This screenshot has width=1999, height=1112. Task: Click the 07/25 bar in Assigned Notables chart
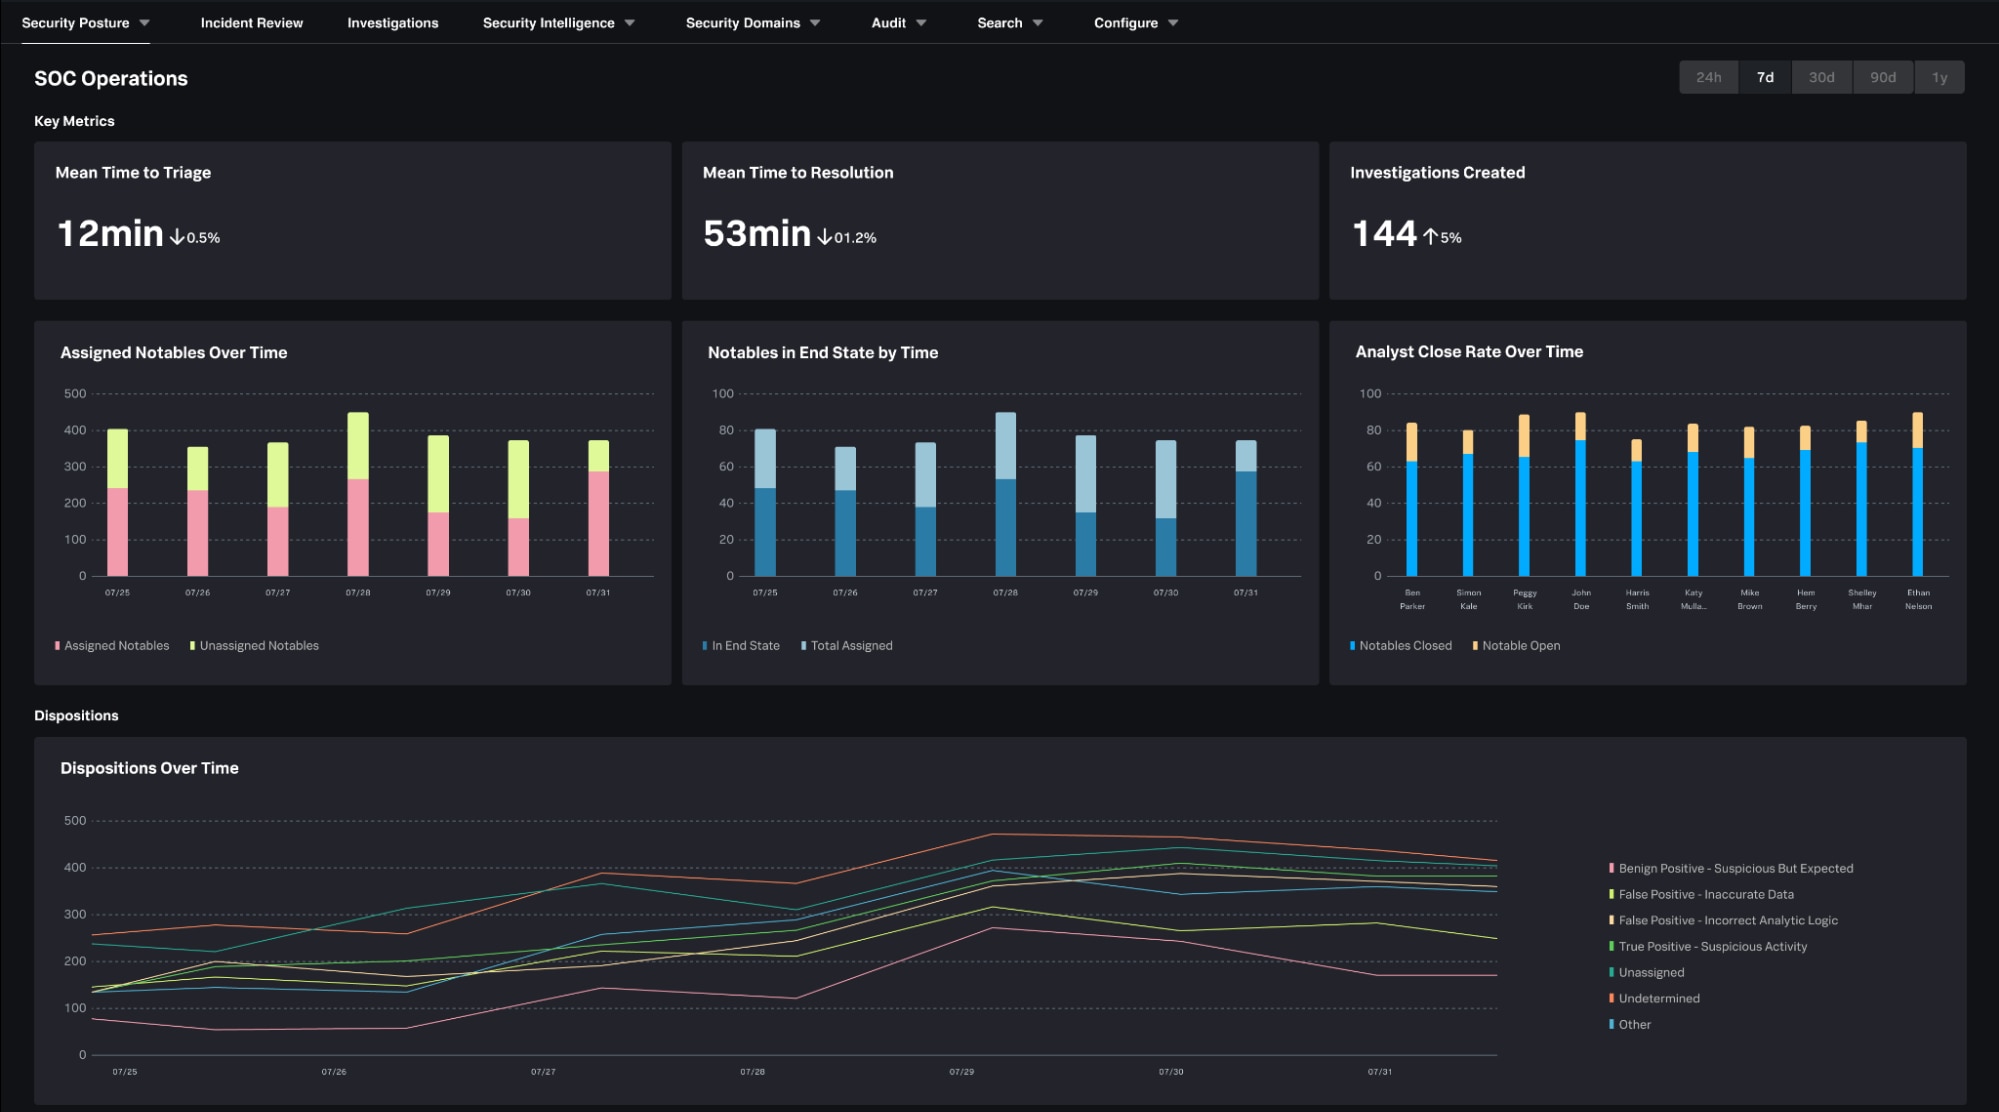(x=117, y=502)
